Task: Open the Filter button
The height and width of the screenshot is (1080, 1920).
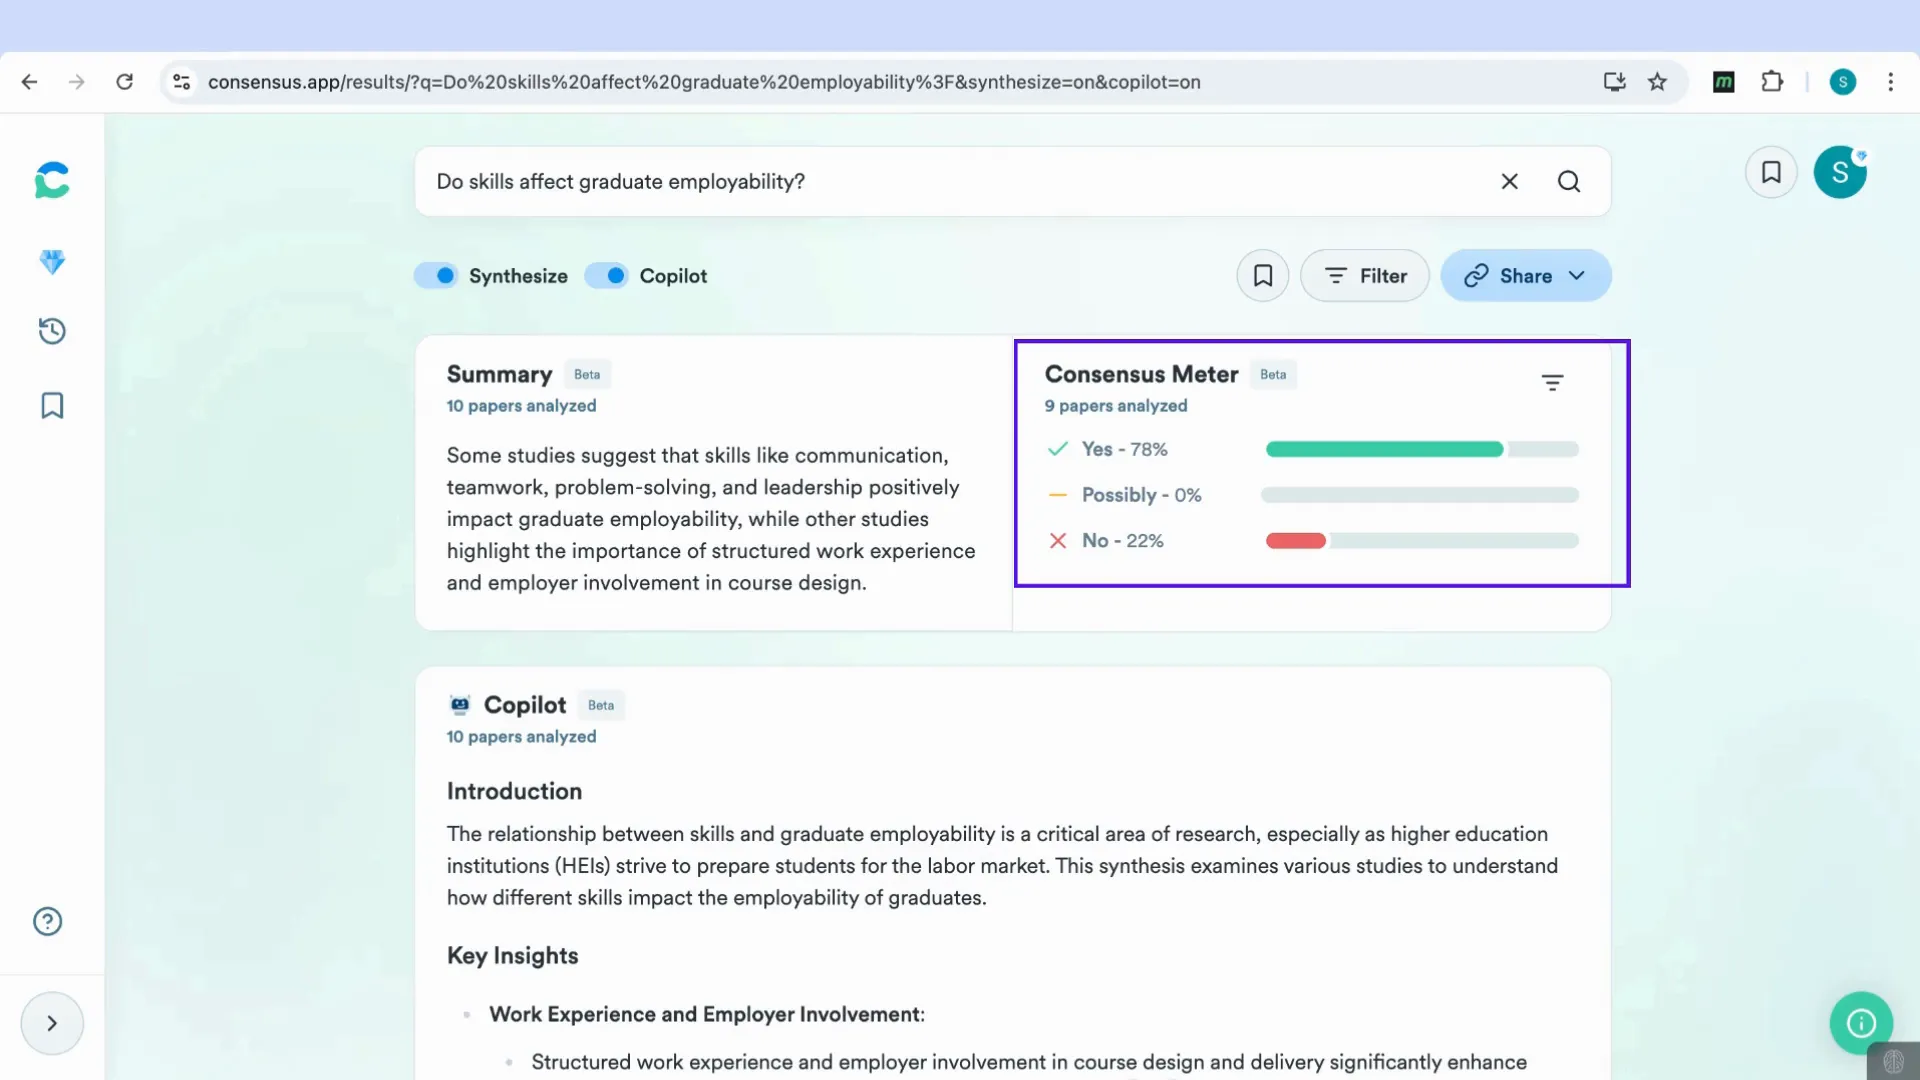Action: pos(1365,275)
